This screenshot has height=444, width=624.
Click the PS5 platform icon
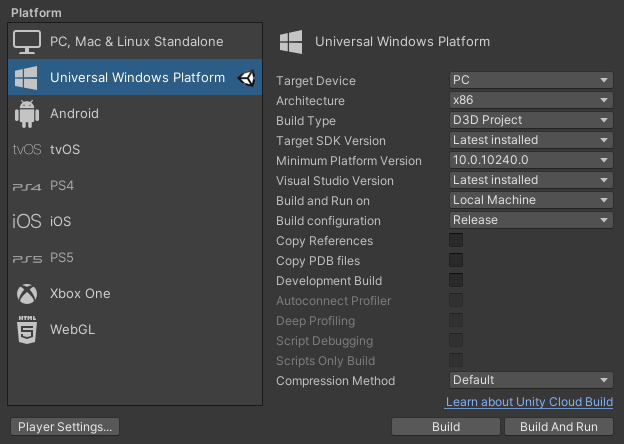27,258
